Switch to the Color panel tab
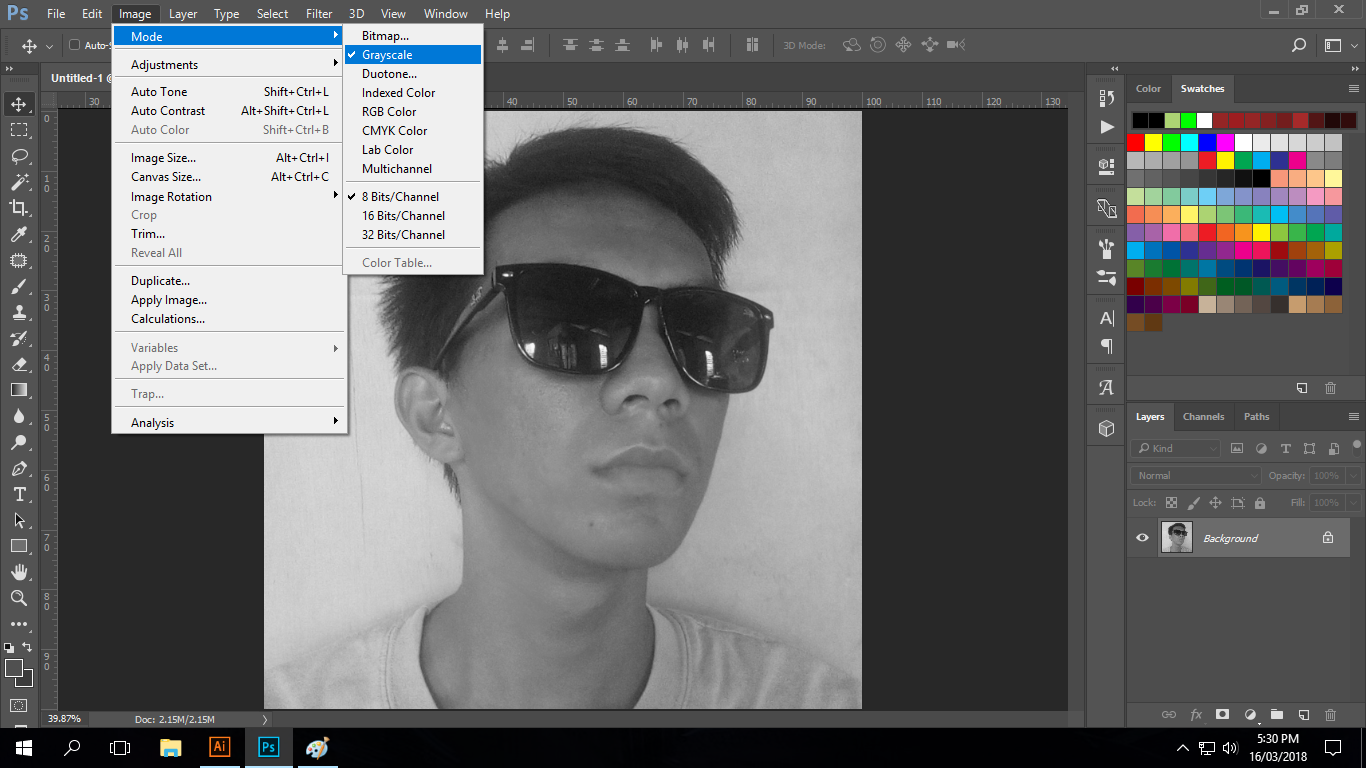Screen dimensions: 1366x768 (1148, 89)
